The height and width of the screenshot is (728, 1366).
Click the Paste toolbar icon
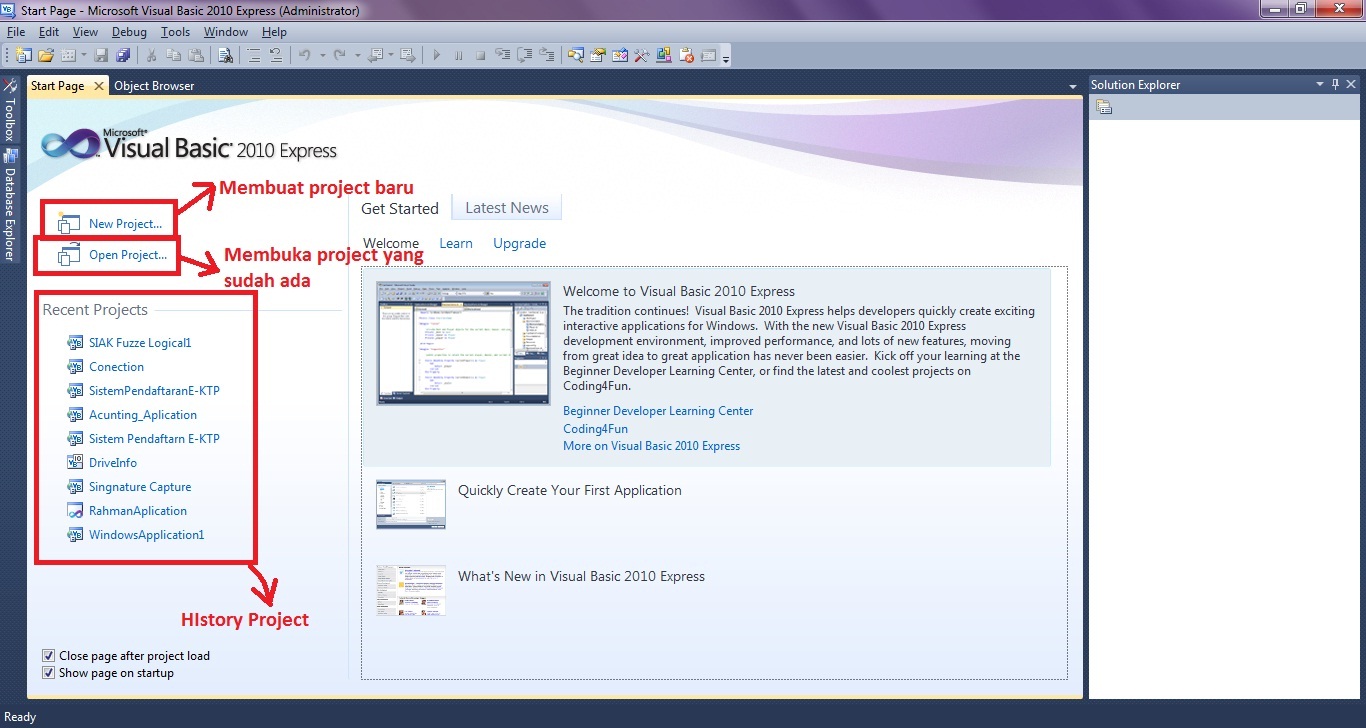tap(195, 55)
